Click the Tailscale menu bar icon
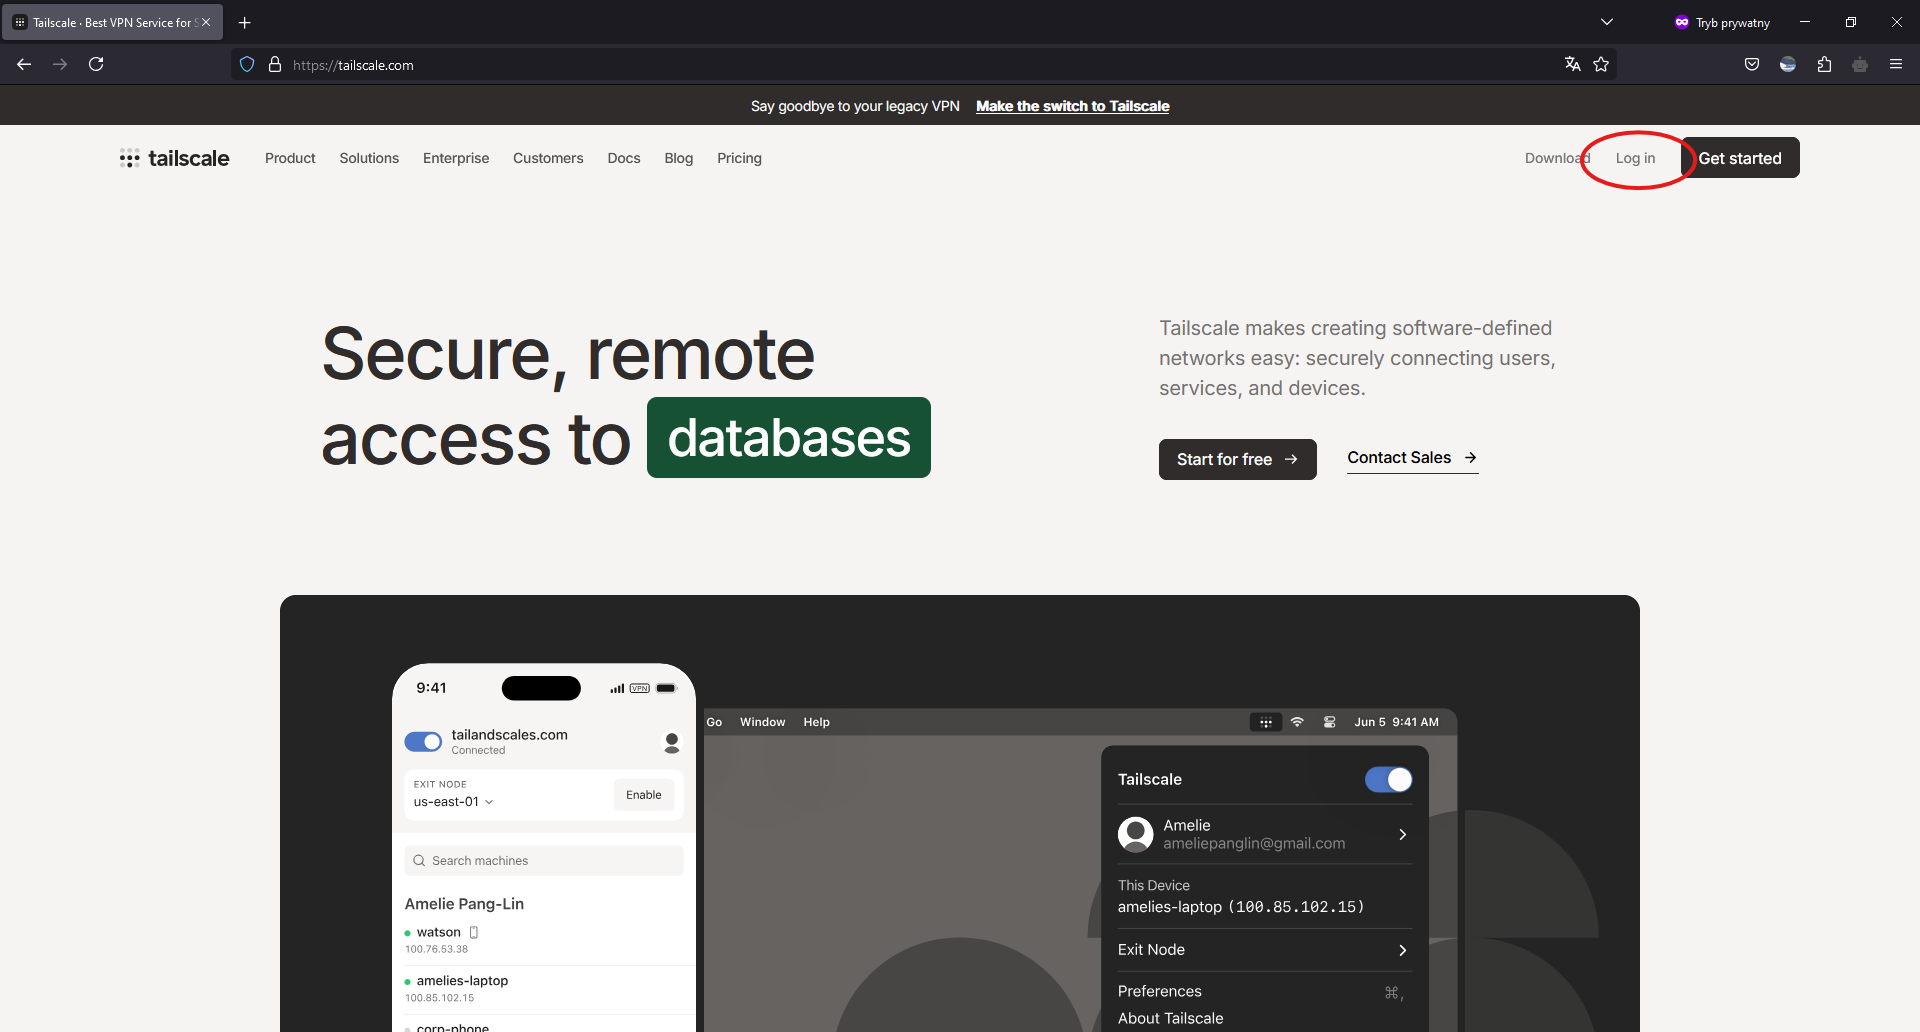 (1266, 722)
